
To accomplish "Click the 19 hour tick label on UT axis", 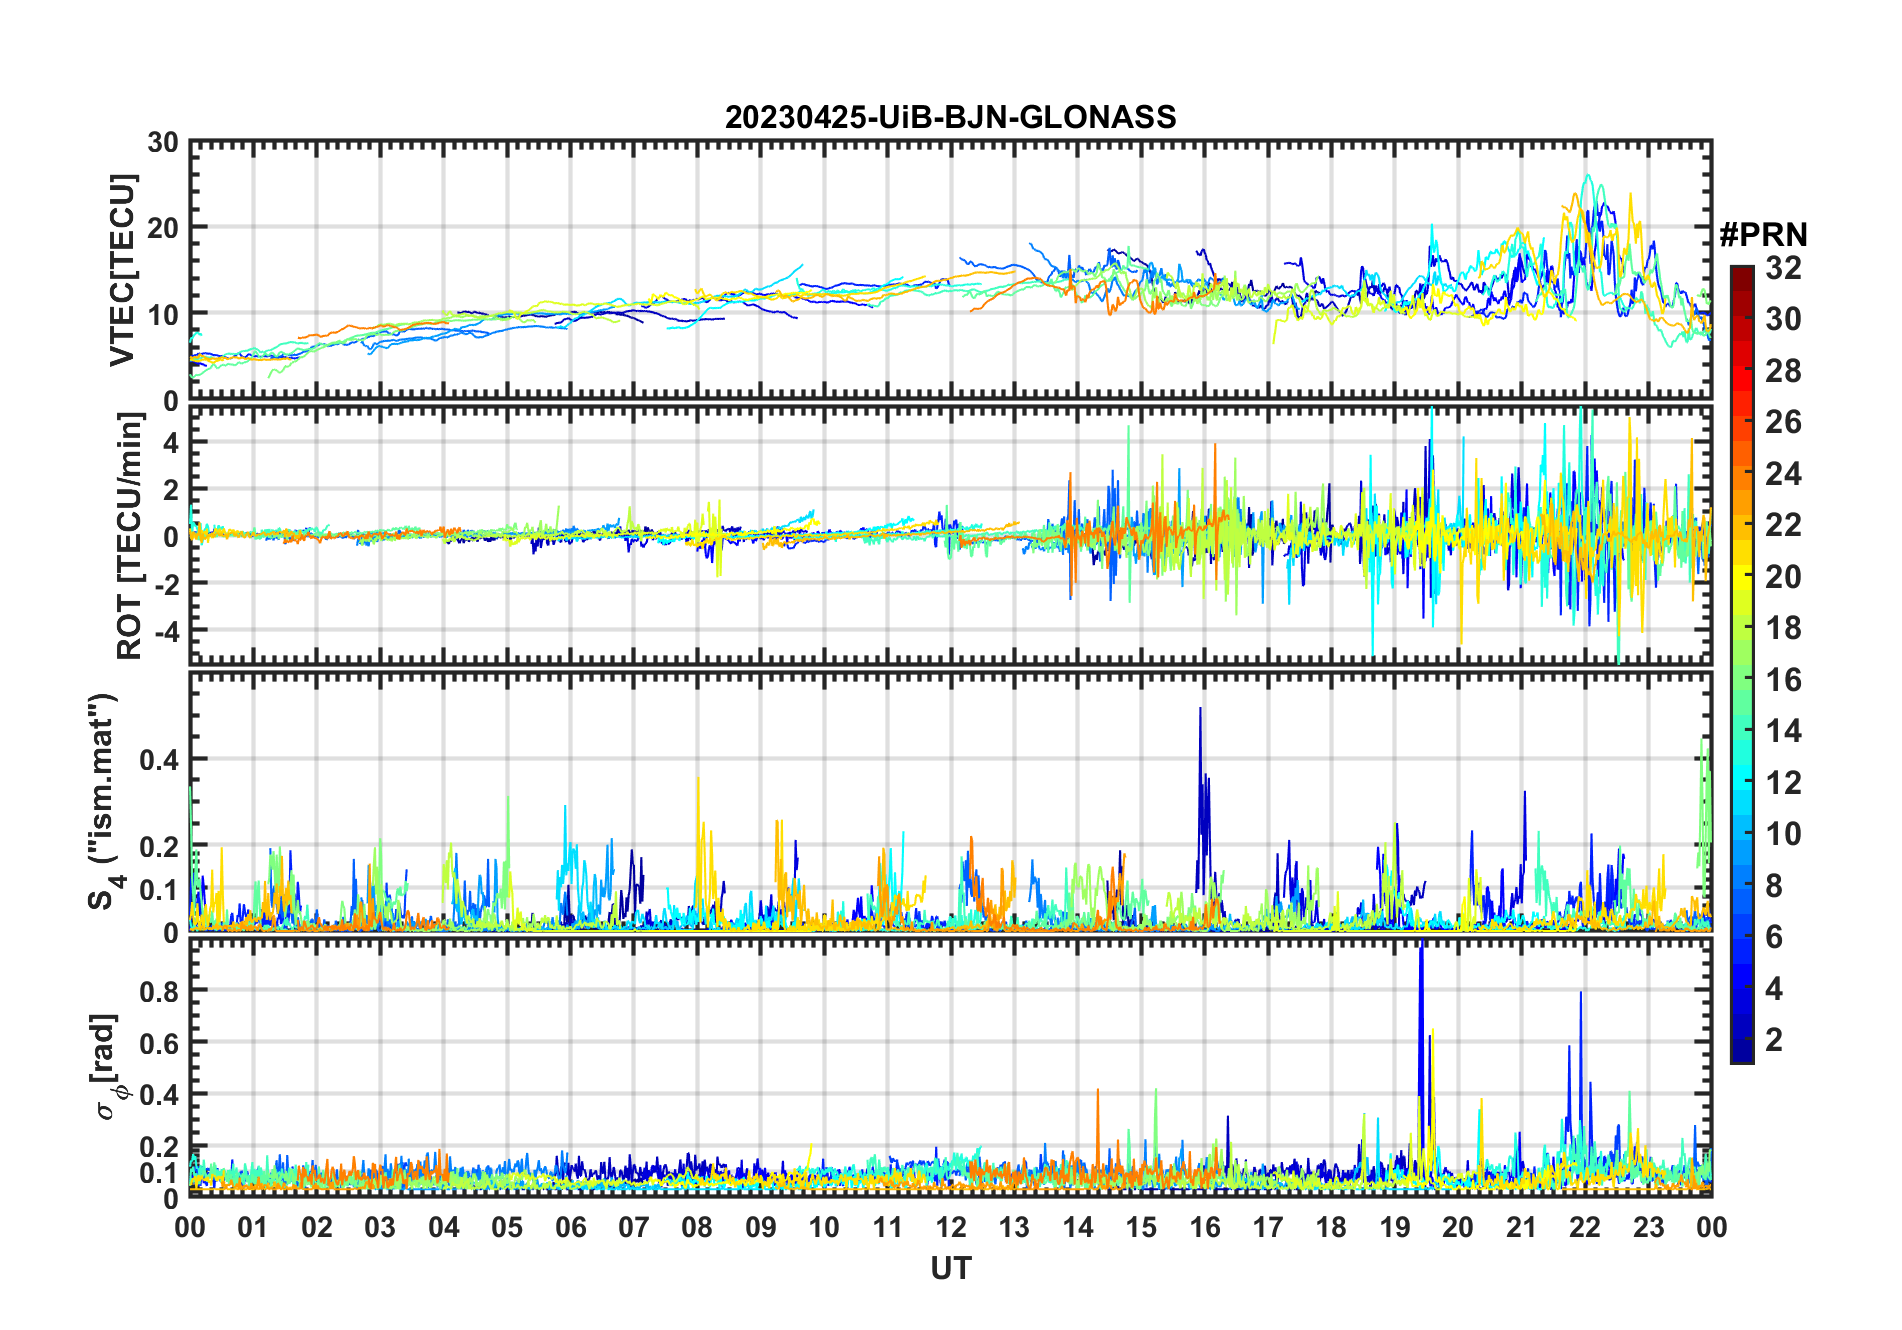I will 1394,1227.
